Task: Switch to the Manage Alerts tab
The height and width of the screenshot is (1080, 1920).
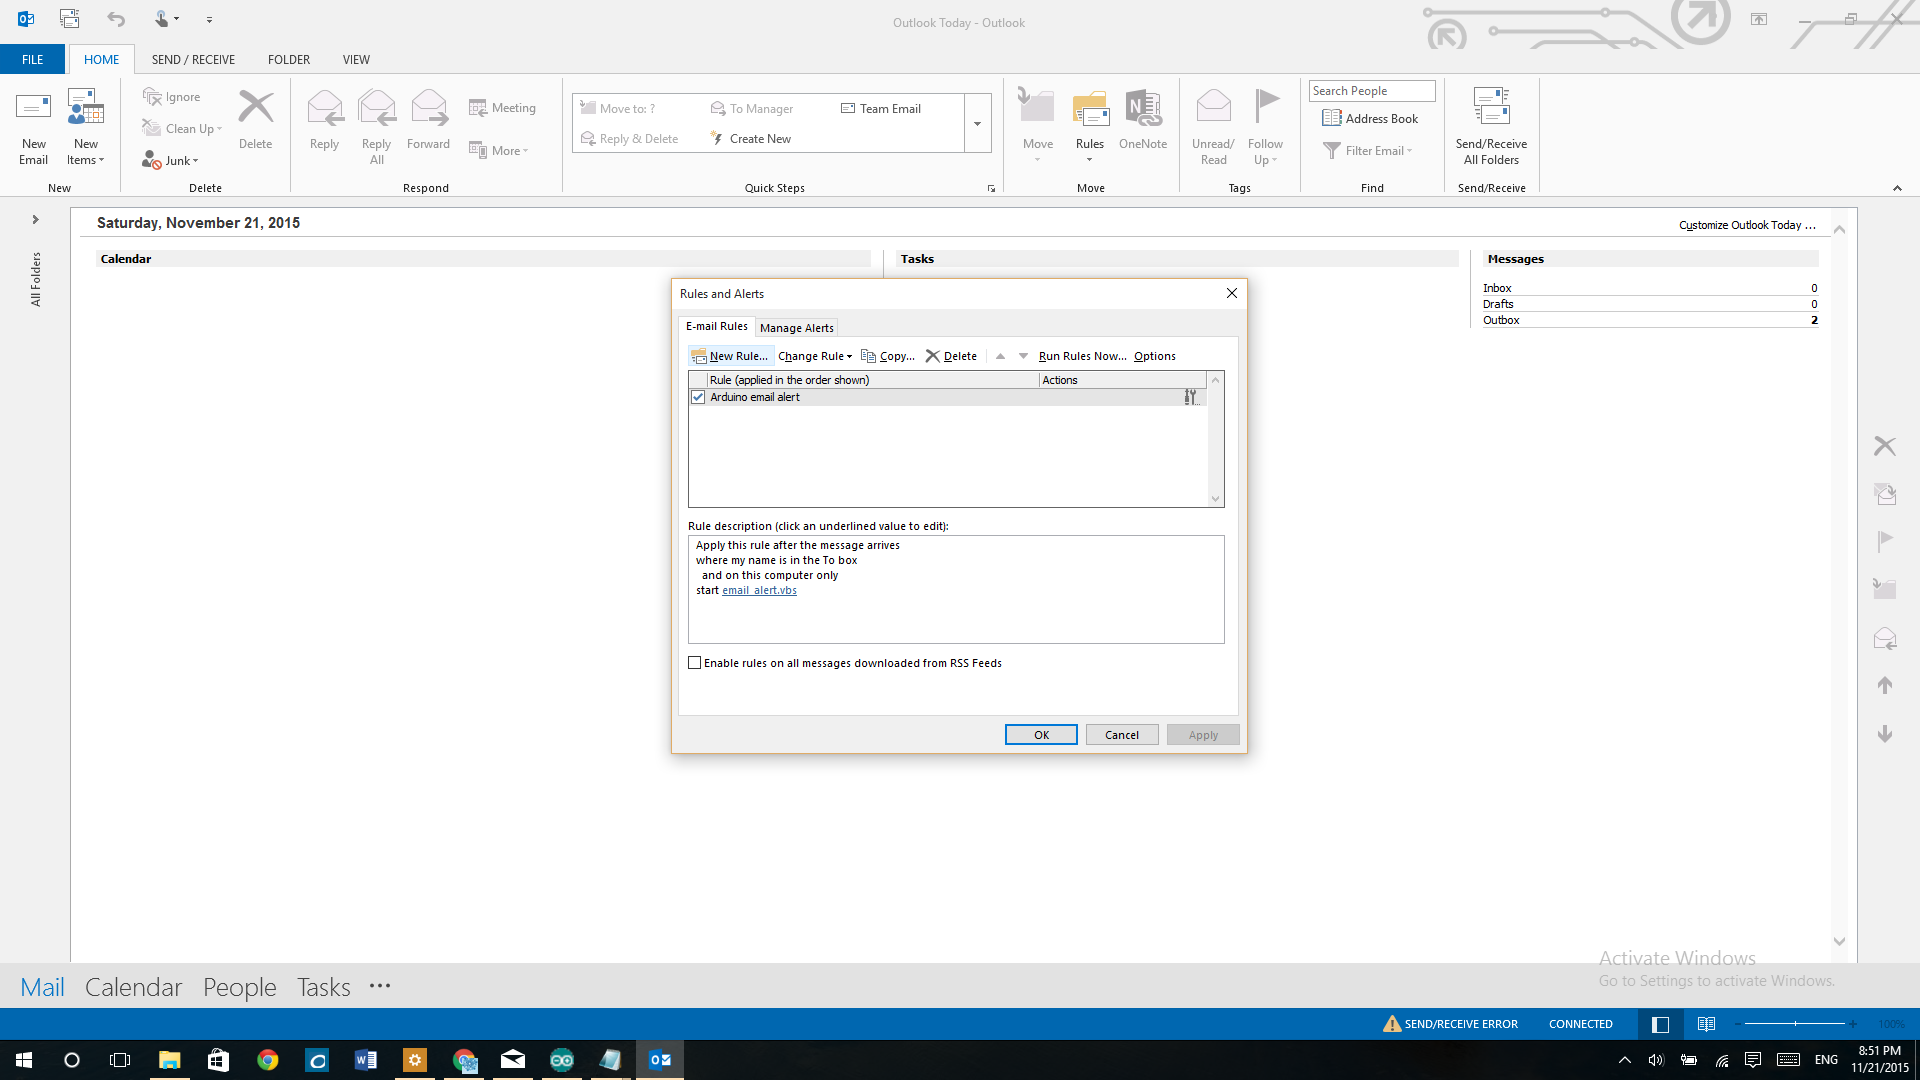Action: pos(797,327)
